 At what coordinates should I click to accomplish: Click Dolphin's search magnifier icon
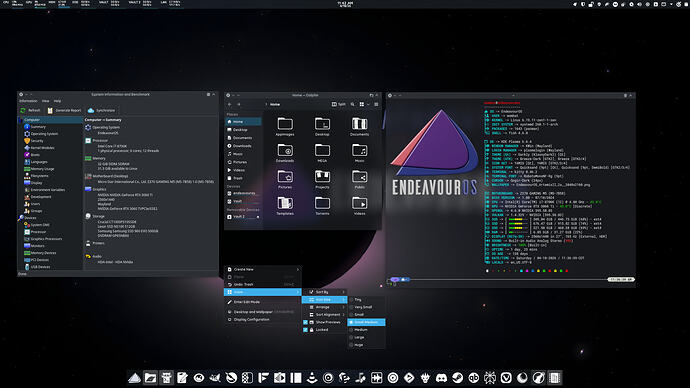(352, 104)
